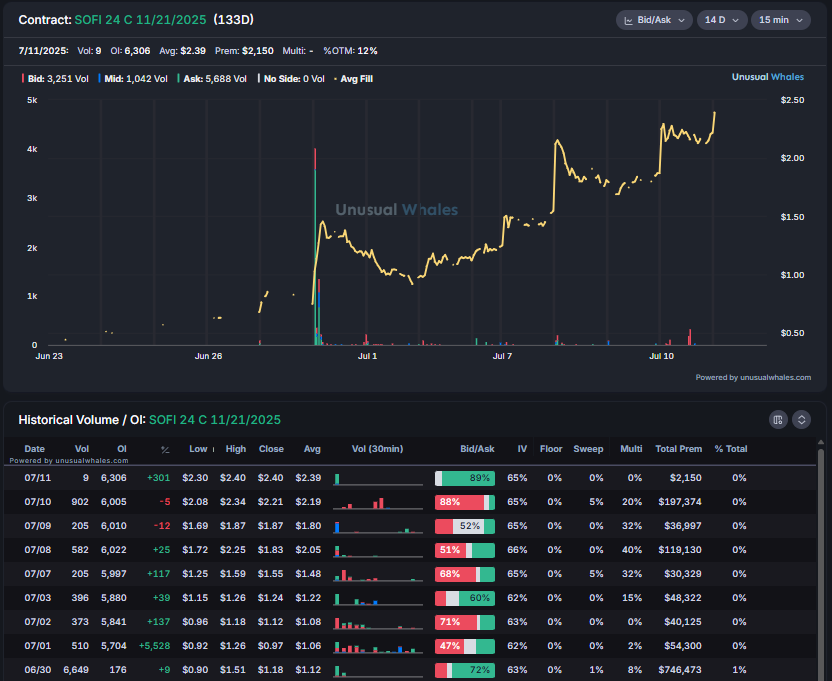
Task: Open the 14 D range dropdown
Action: coord(722,20)
